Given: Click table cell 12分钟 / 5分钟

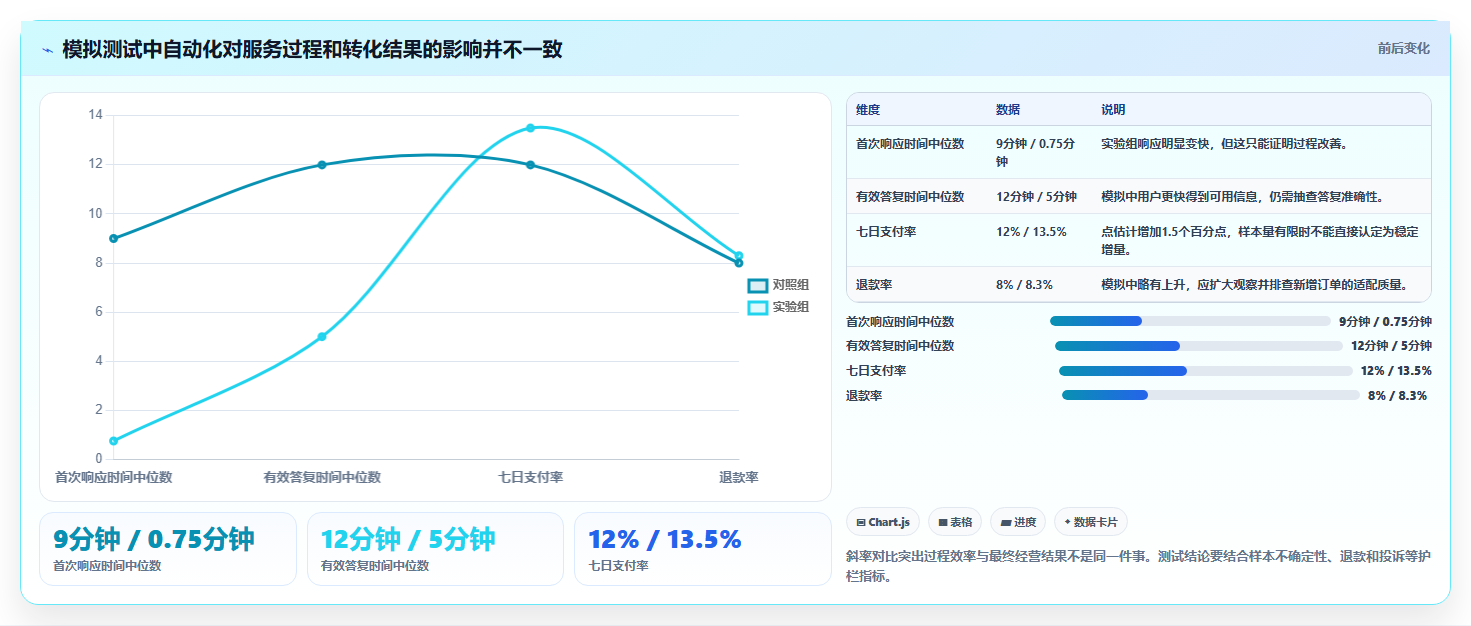Looking at the screenshot, I should tap(1036, 197).
